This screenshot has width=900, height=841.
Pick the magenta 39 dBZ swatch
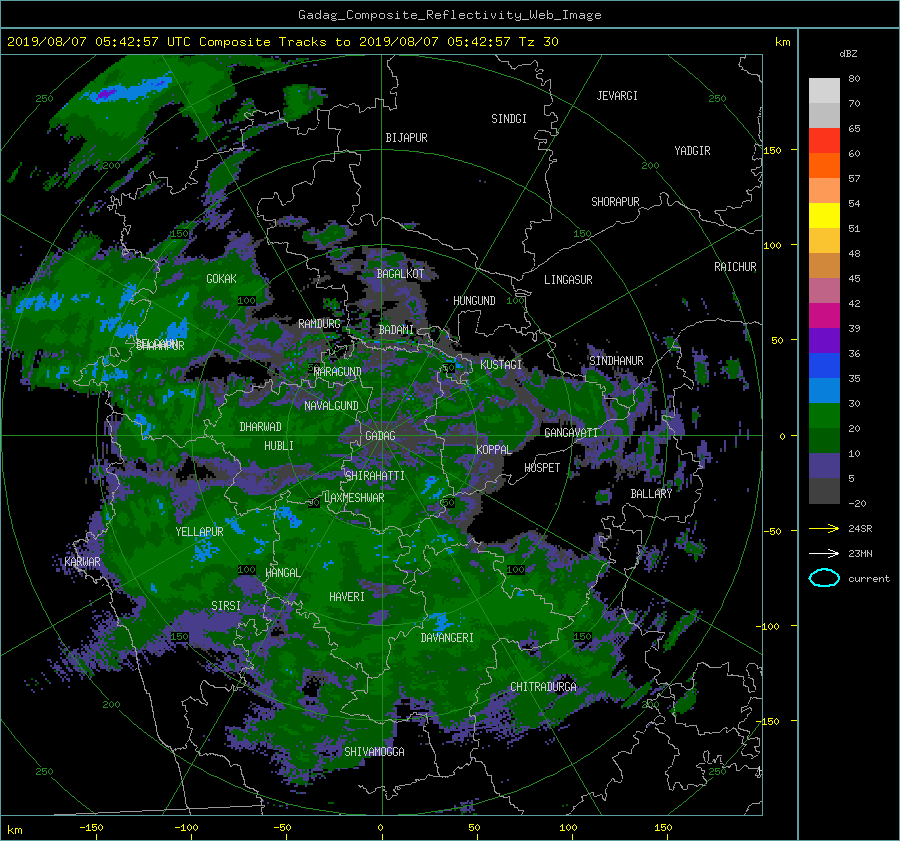[x=824, y=316]
